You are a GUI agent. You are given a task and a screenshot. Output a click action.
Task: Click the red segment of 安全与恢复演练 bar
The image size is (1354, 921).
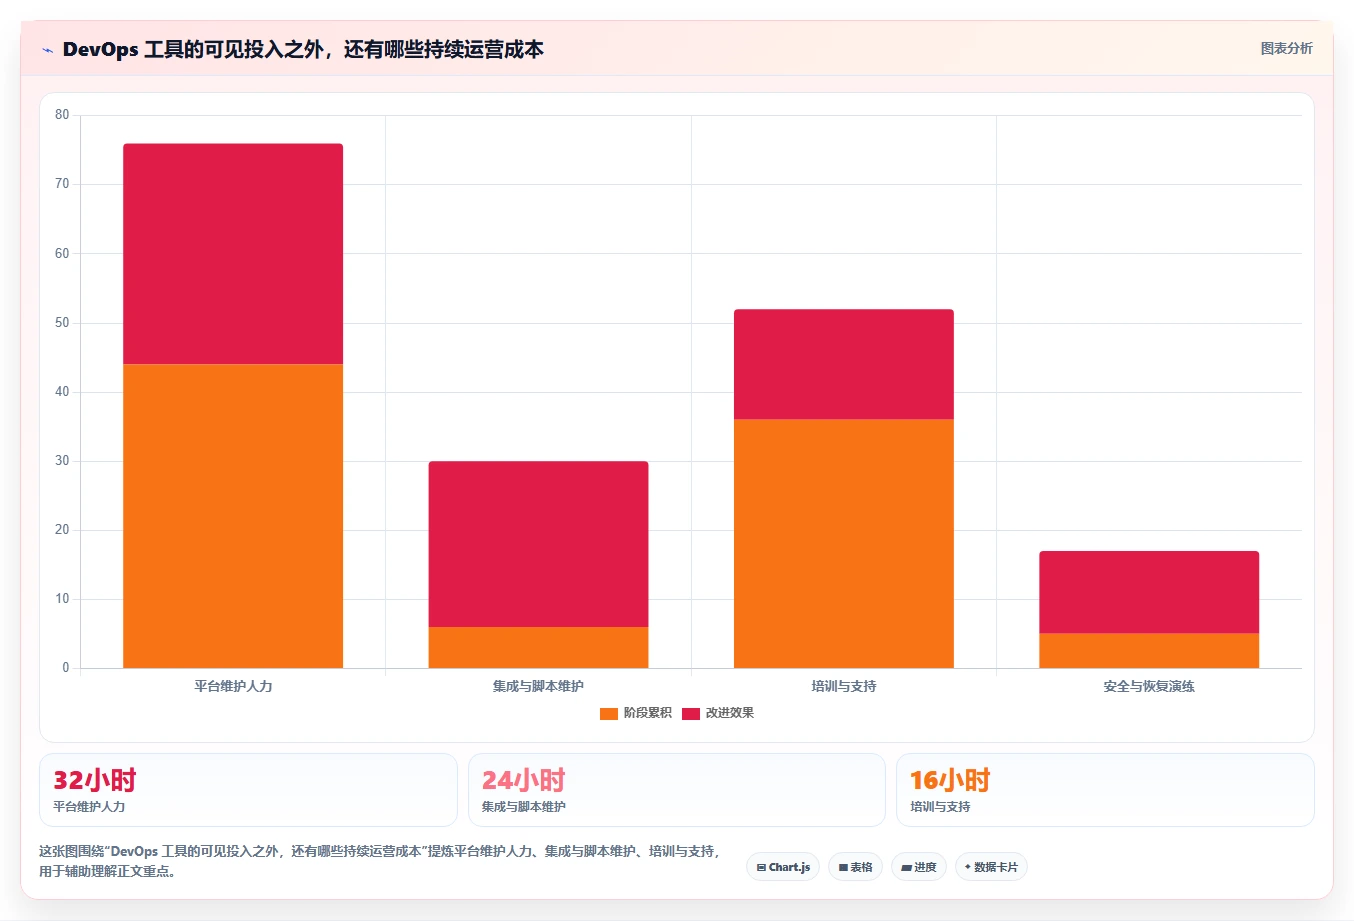click(x=1149, y=592)
